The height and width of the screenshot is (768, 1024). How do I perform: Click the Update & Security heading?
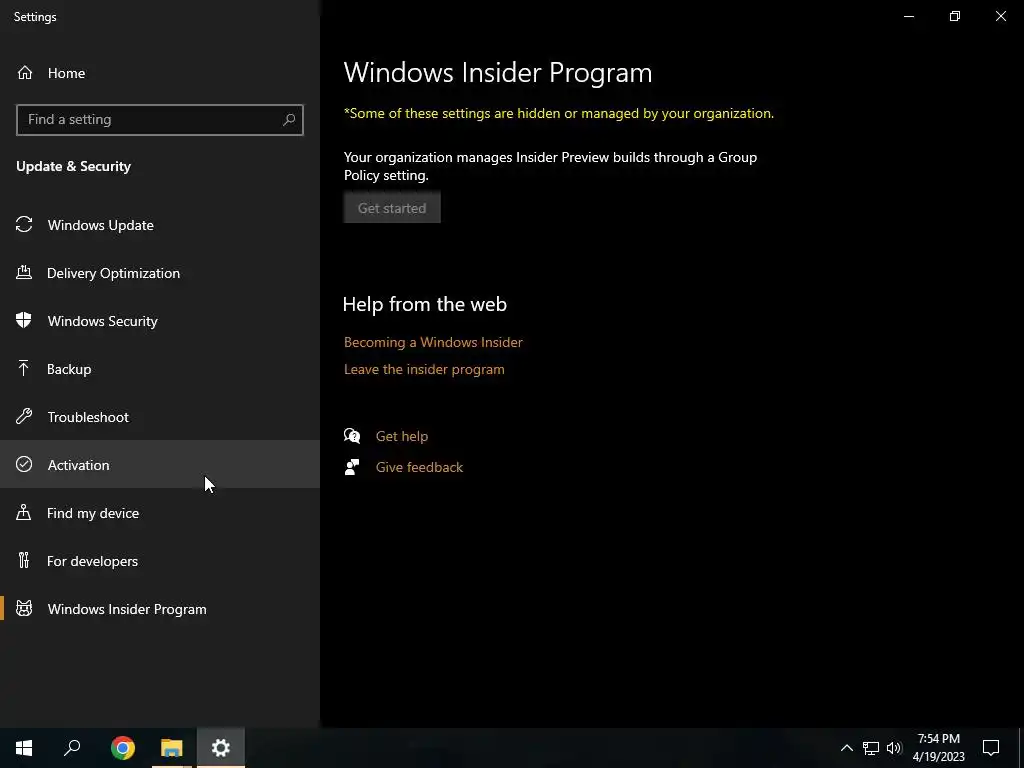tap(73, 166)
